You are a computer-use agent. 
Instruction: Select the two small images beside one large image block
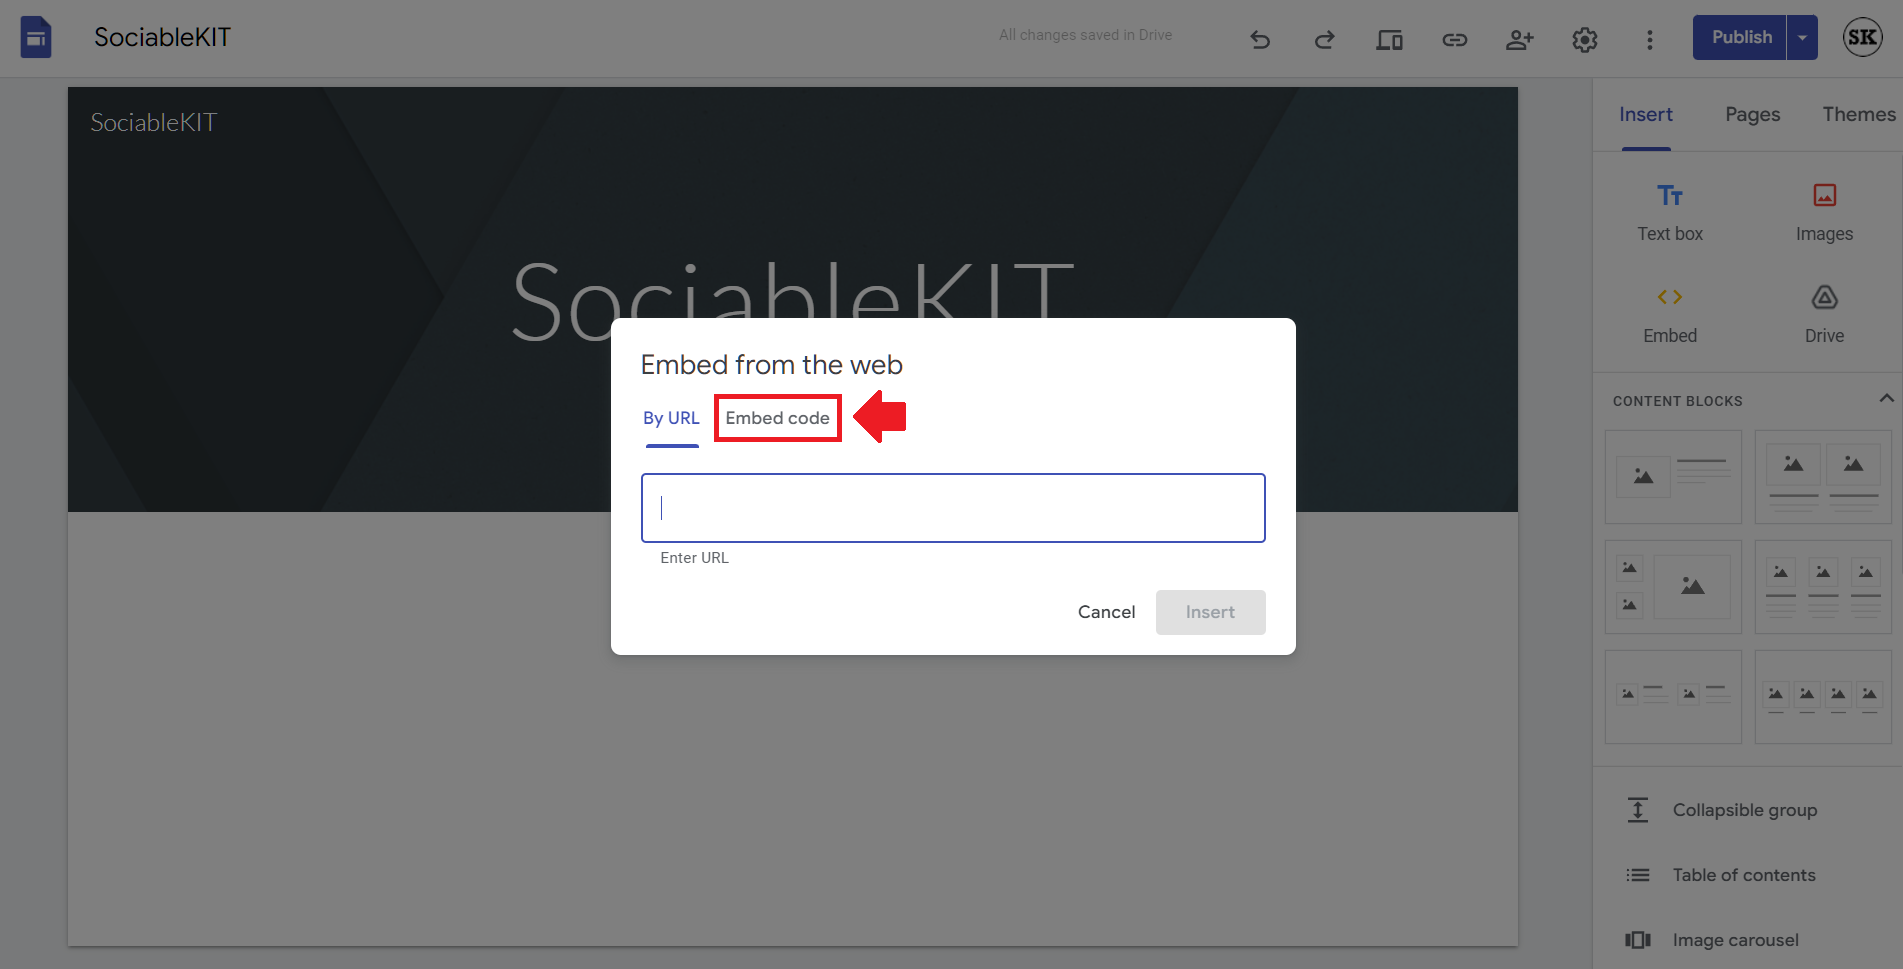point(1673,587)
